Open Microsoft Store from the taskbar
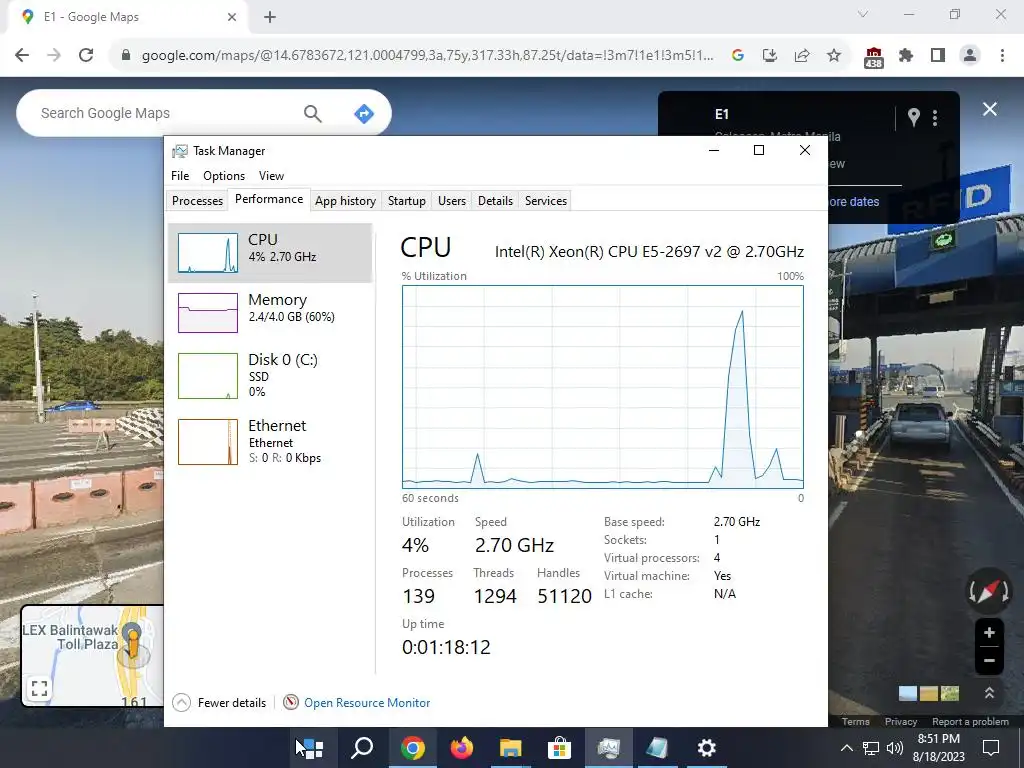Image resolution: width=1024 pixels, height=768 pixels. [560, 748]
